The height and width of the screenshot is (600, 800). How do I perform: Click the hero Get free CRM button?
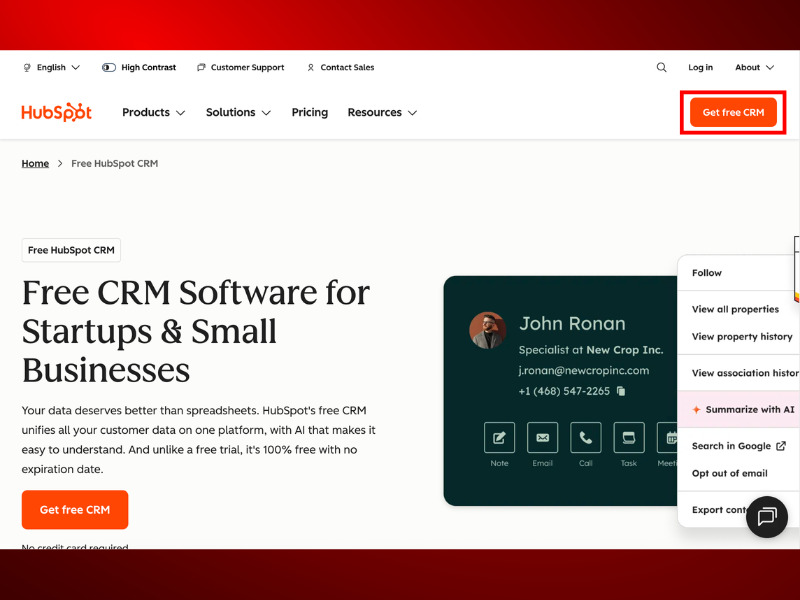(x=74, y=510)
